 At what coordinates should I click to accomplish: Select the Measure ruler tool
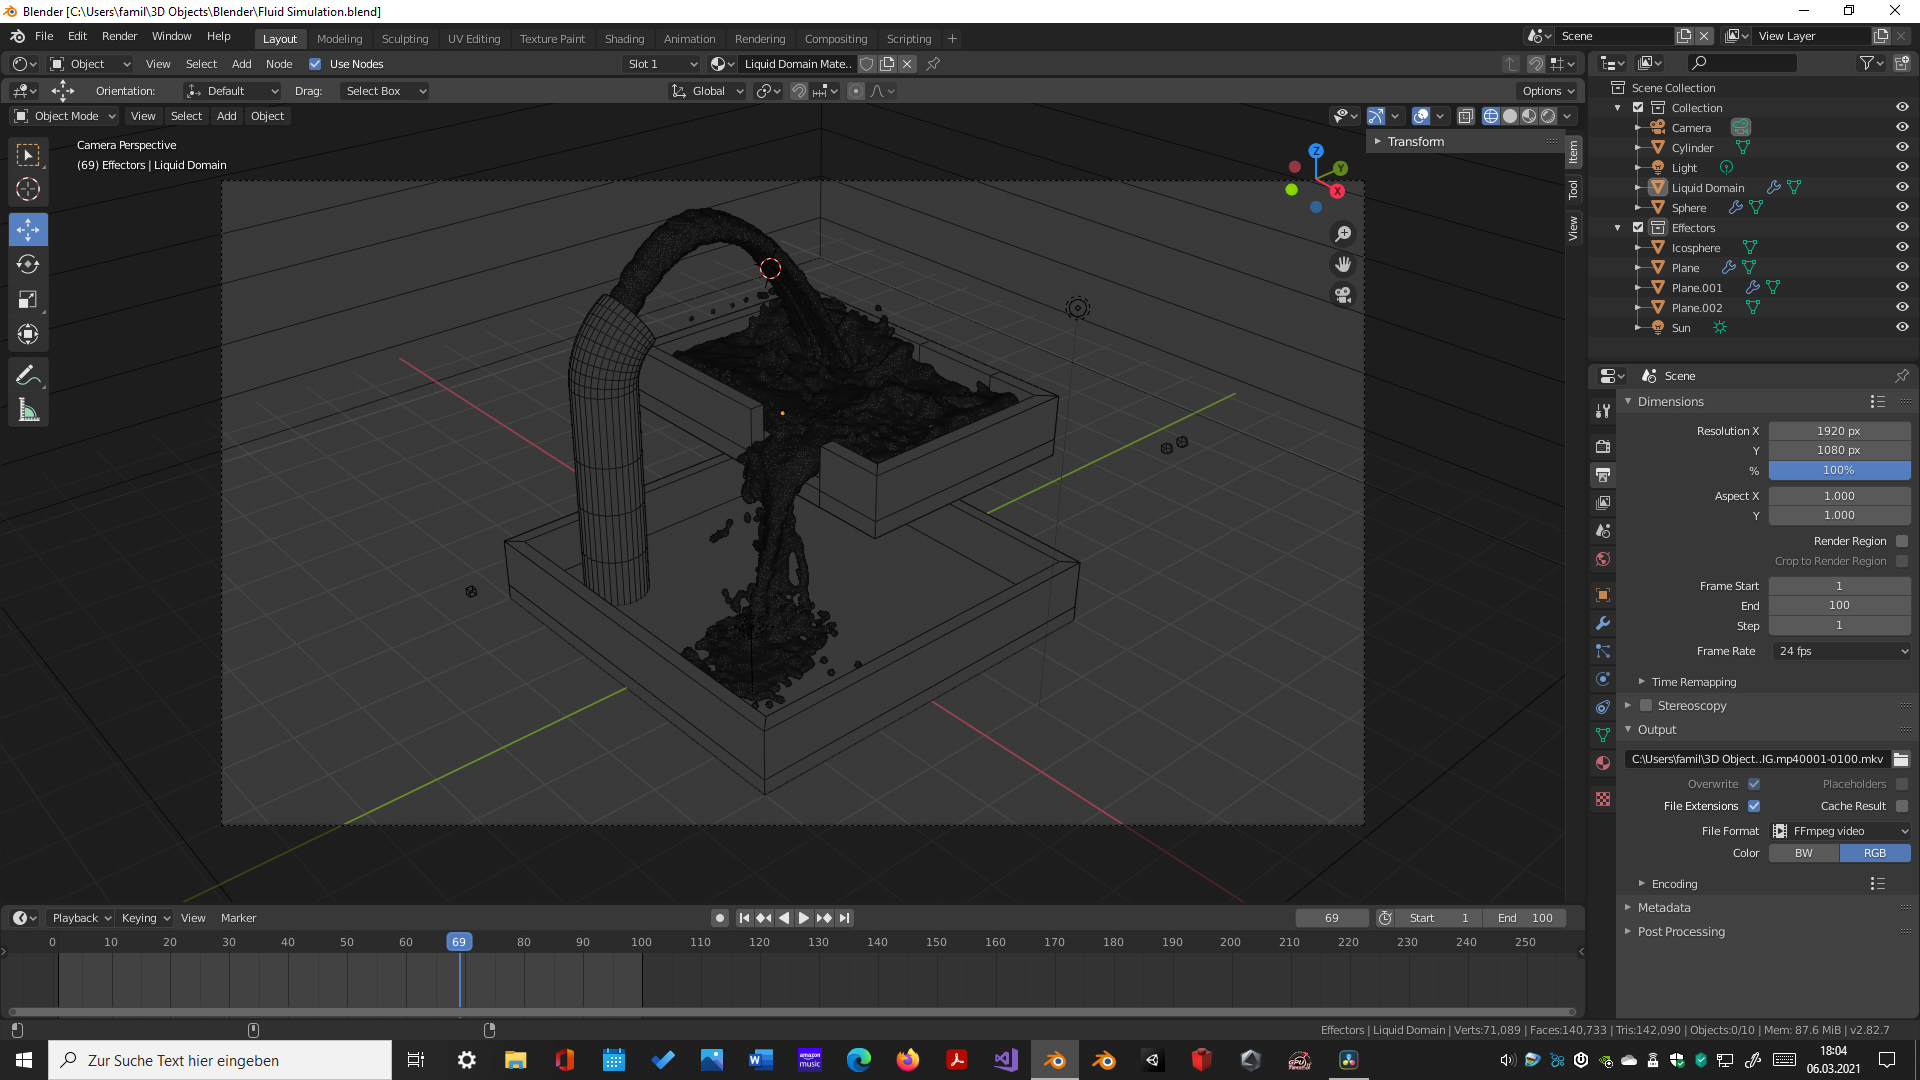28,410
